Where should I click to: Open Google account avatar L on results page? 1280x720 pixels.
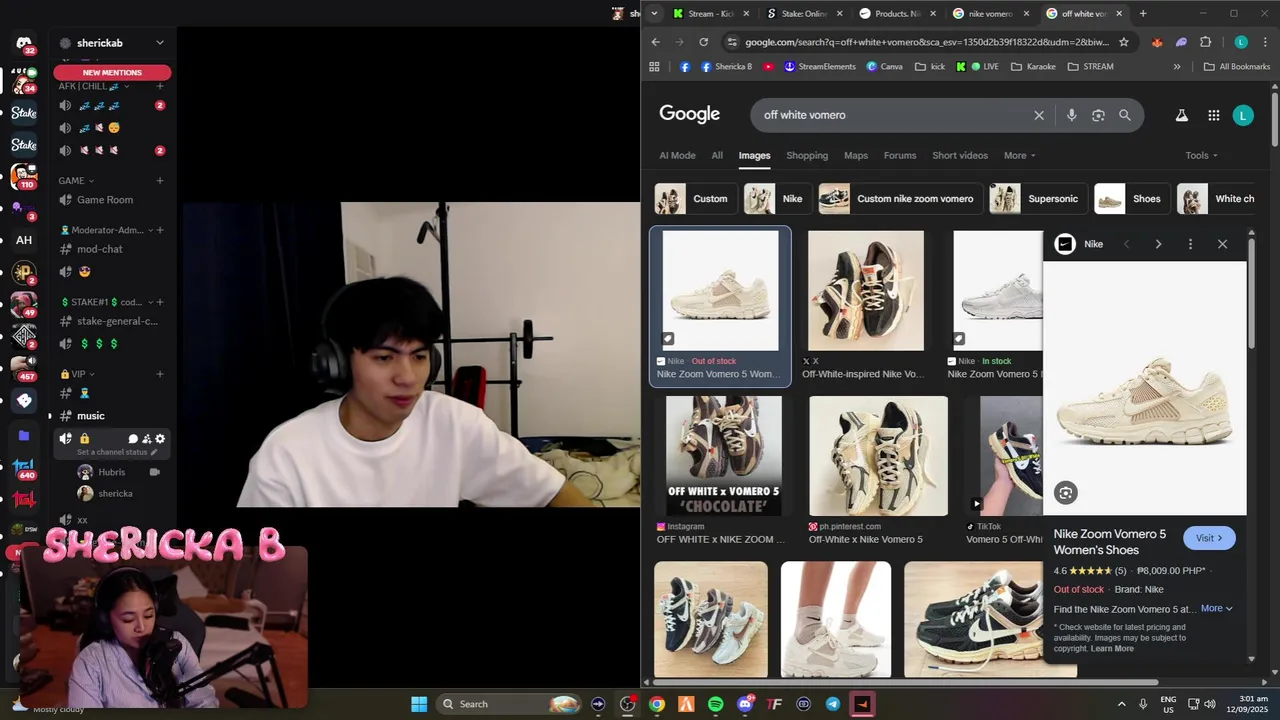coord(1243,115)
